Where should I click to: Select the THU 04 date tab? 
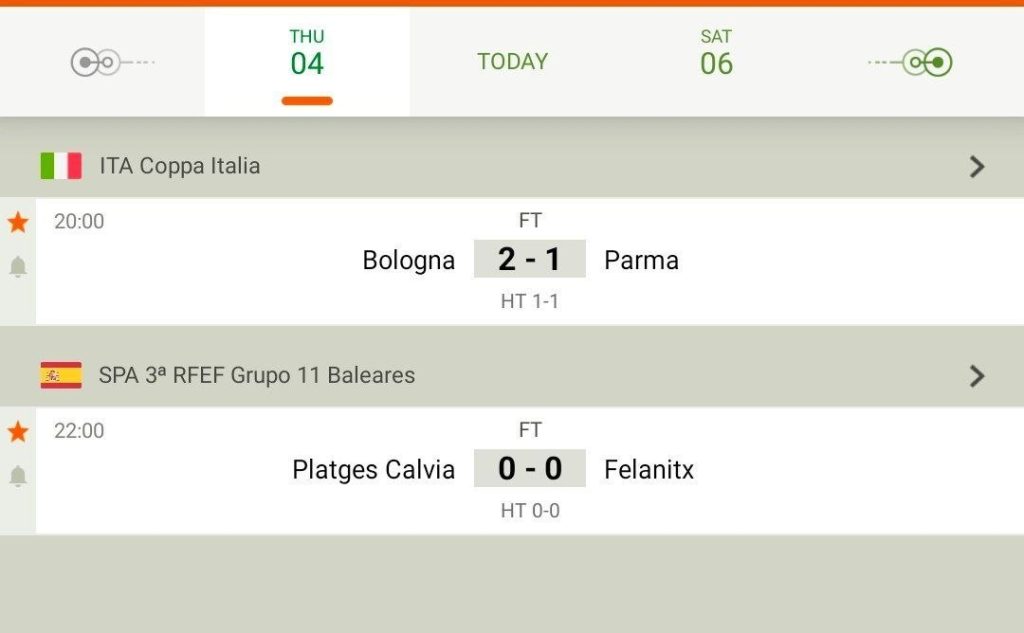(307, 55)
